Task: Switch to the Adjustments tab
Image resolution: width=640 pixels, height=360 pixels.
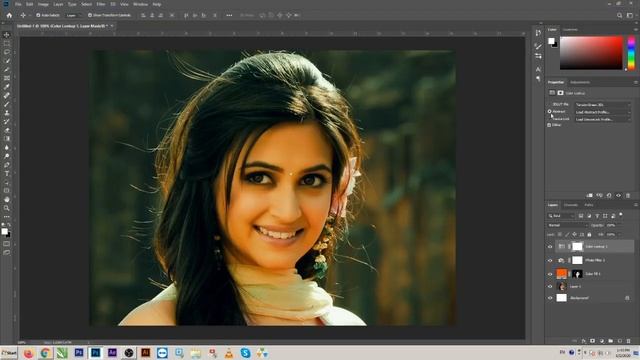Action: pos(580,82)
